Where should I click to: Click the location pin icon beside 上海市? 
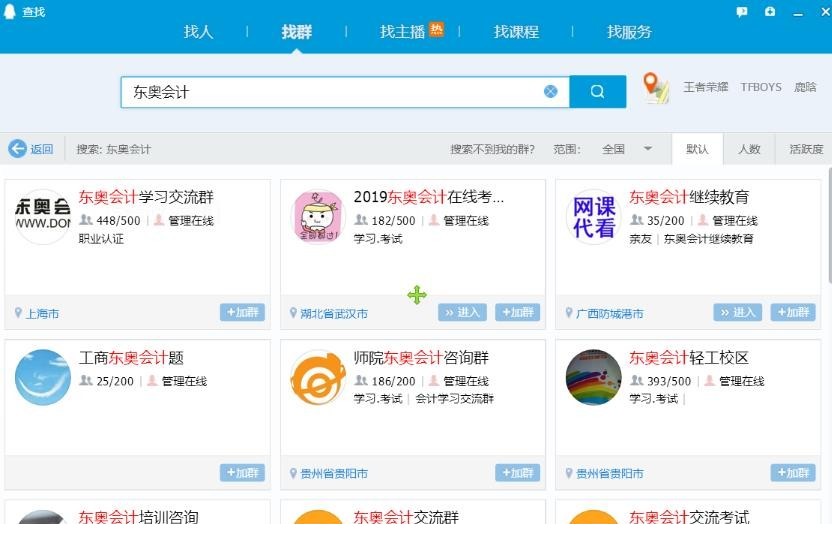pyautogui.click(x=19, y=313)
